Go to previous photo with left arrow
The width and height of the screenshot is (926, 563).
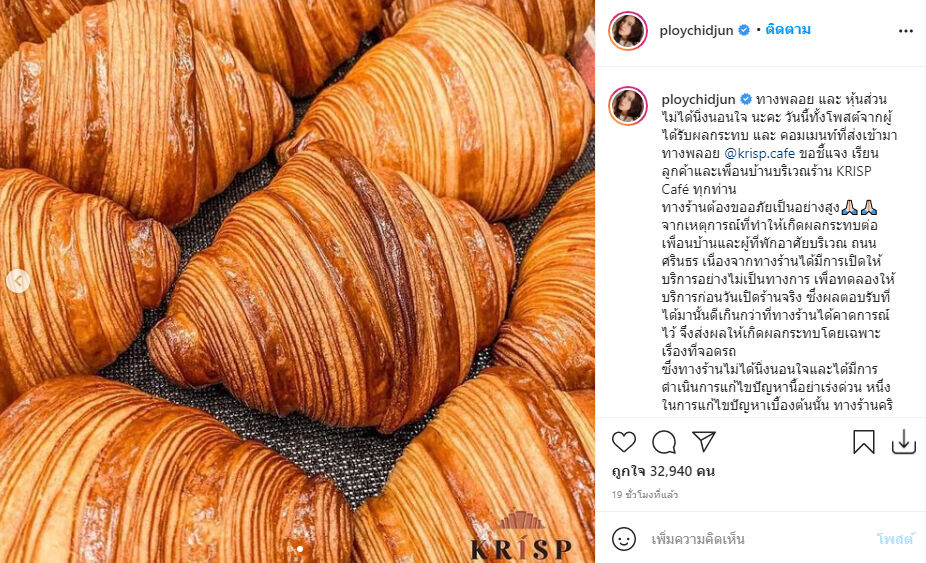pyautogui.click(x=18, y=281)
